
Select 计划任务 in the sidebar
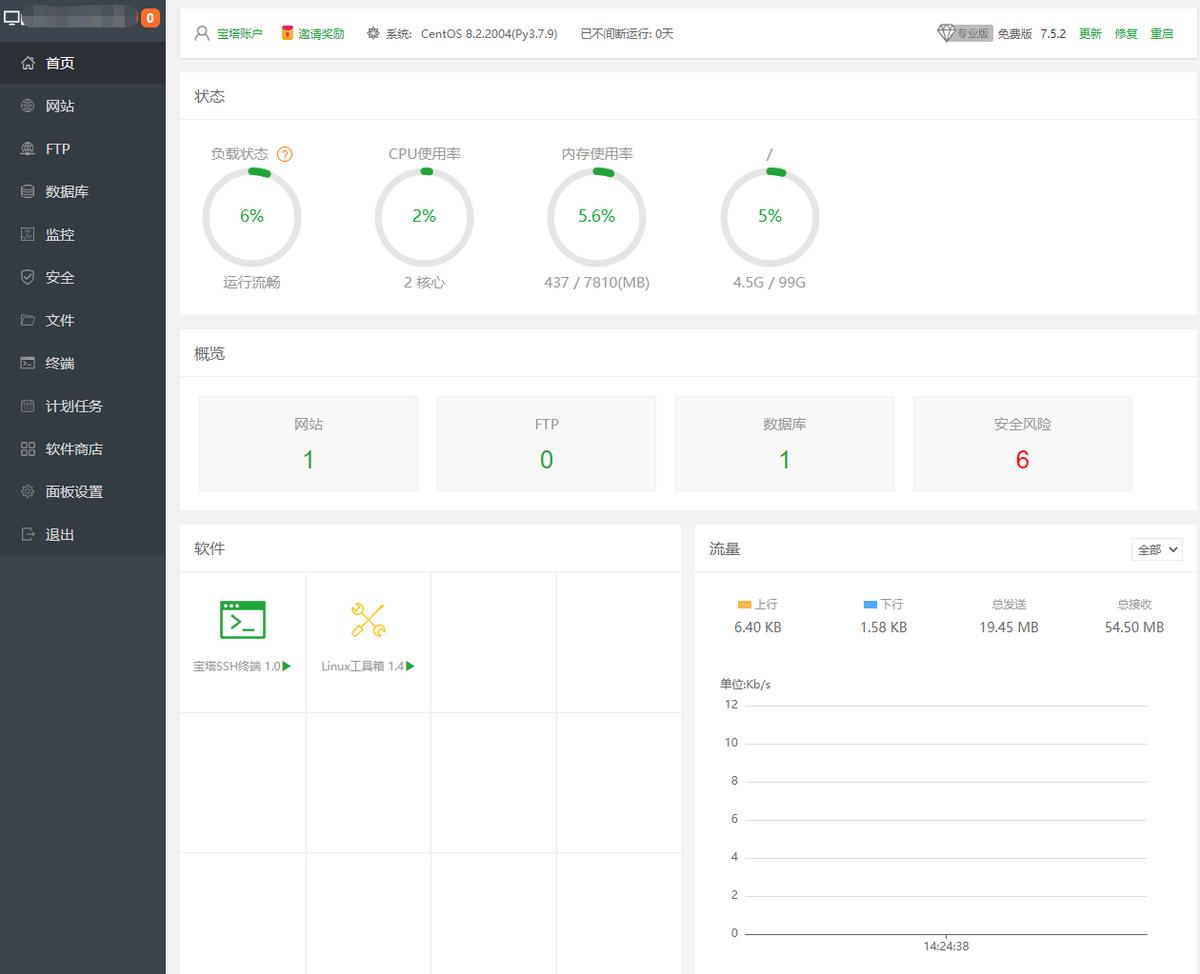[74, 406]
